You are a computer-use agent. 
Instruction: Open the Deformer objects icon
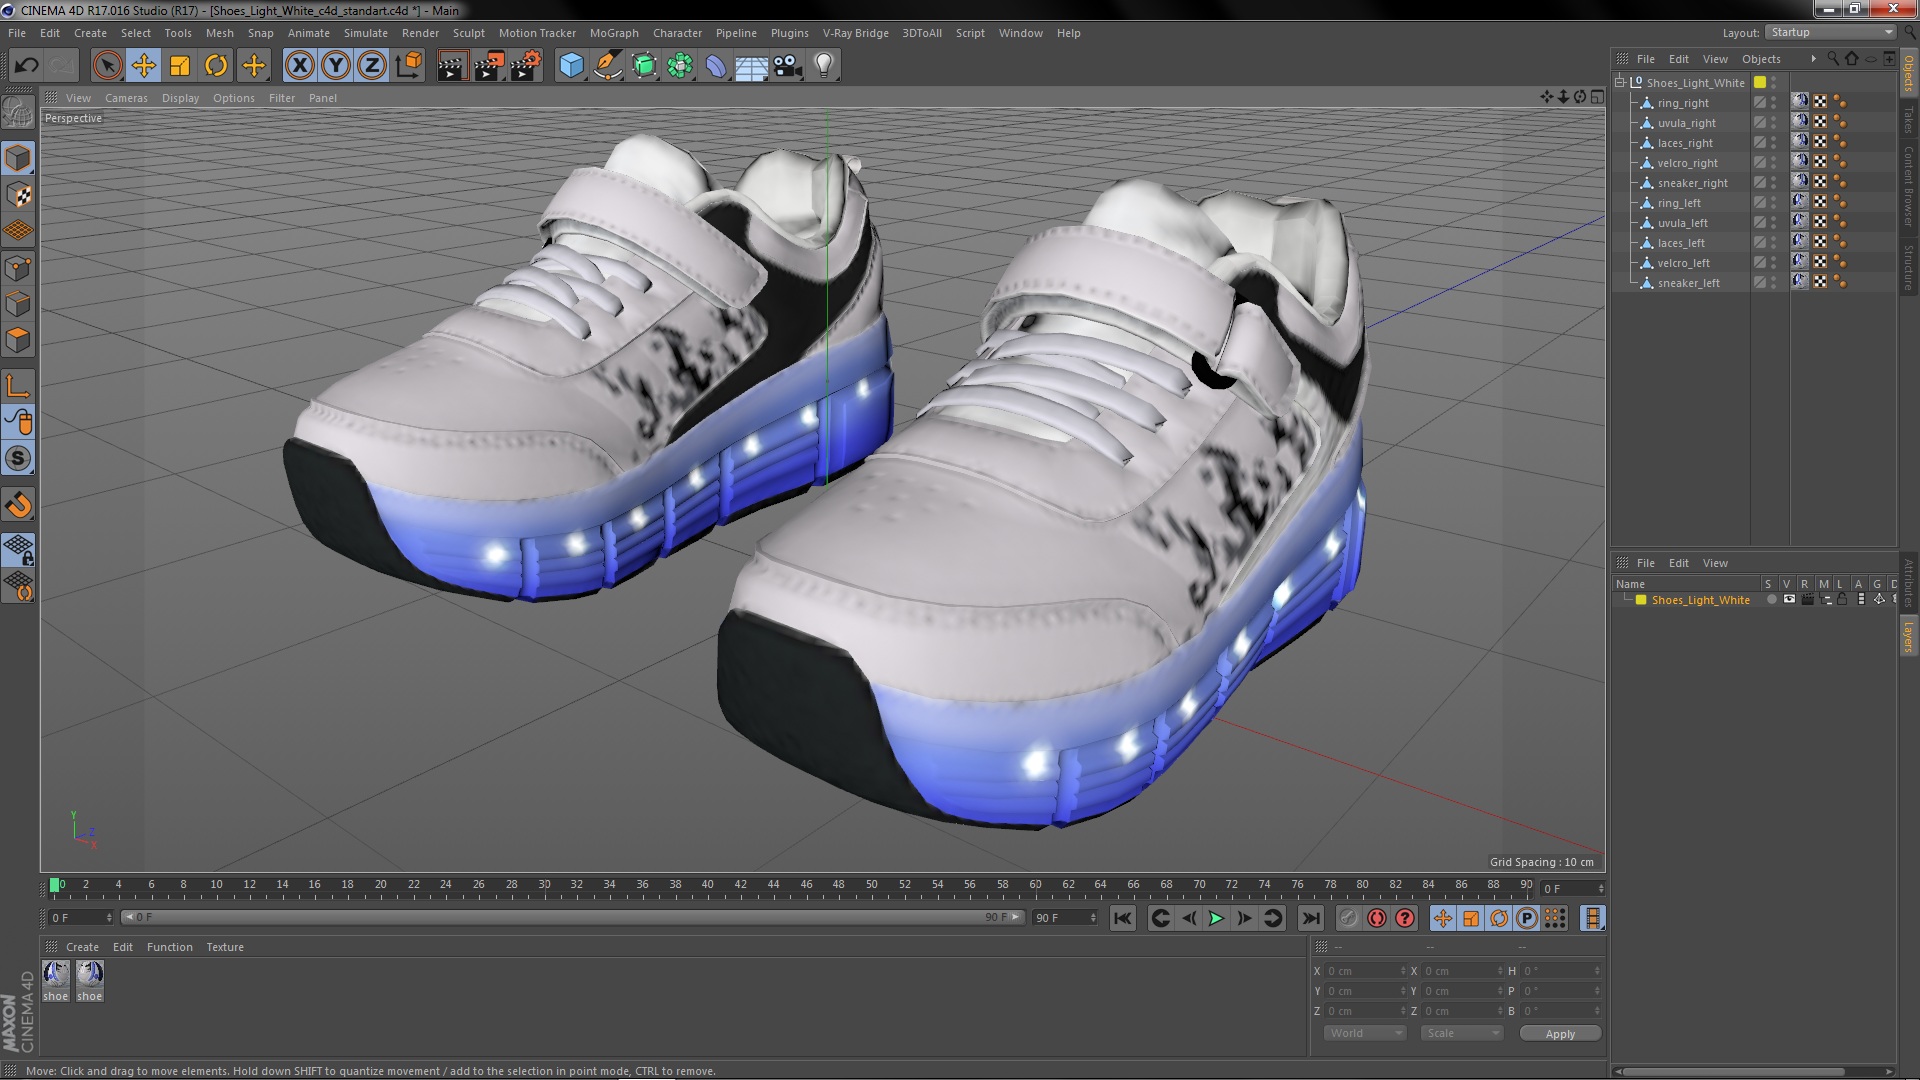[716, 66]
